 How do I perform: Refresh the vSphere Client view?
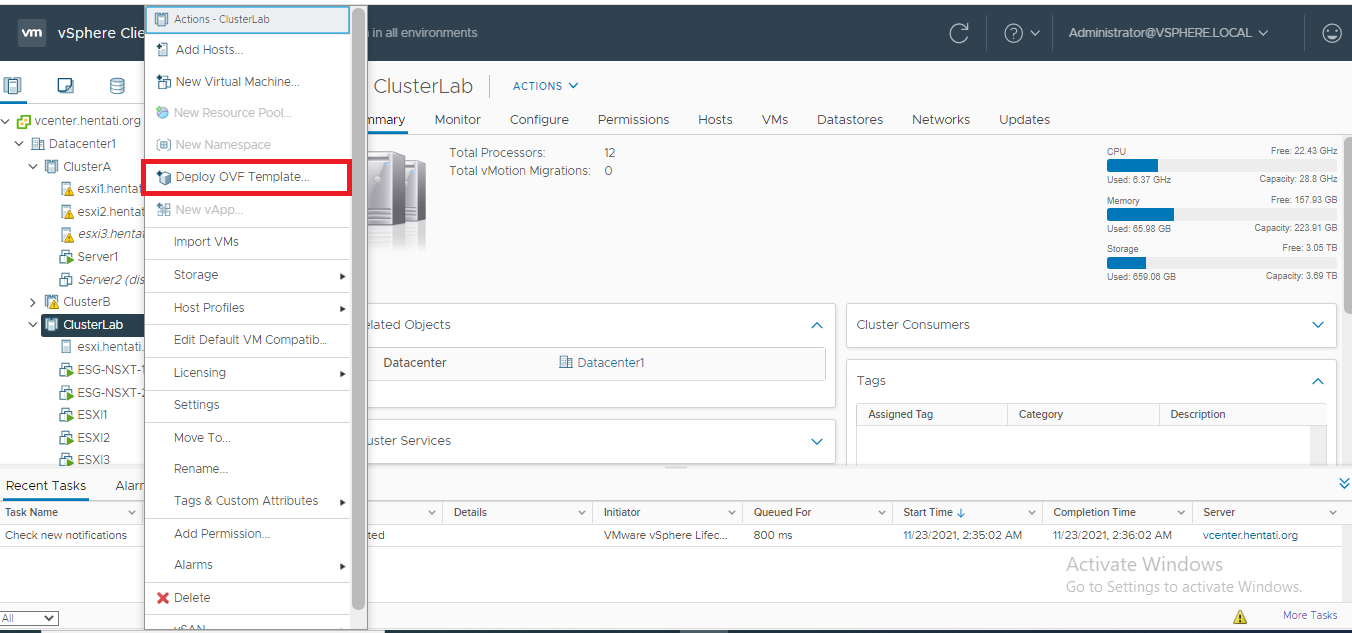pyautogui.click(x=958, y=33)
